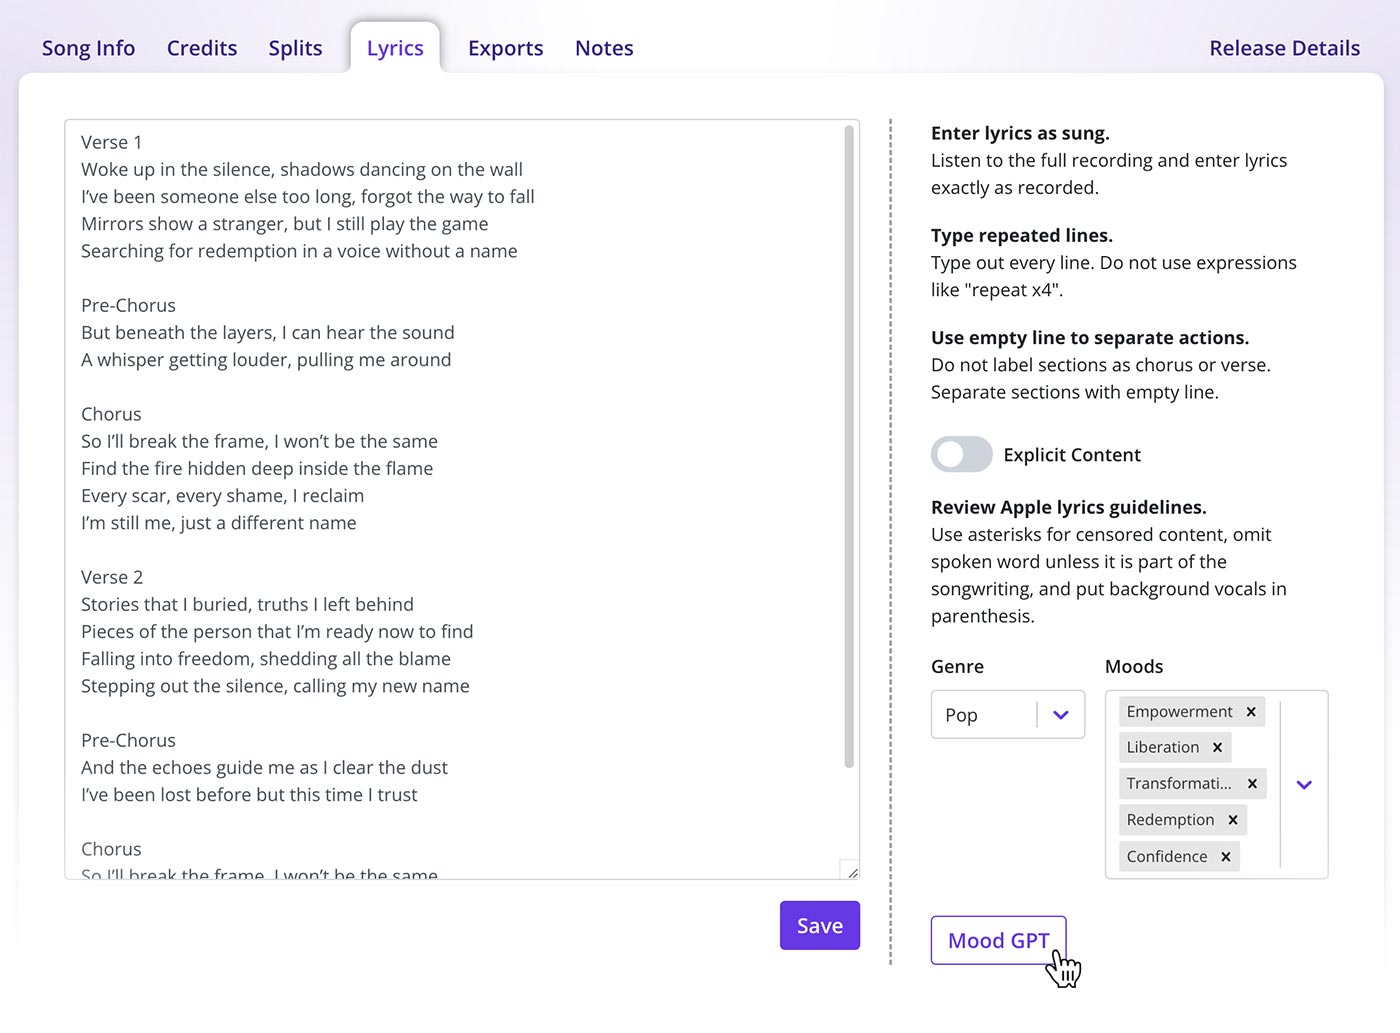
Task: Remove the Liberation mood tag
Action: point(1217,748)
